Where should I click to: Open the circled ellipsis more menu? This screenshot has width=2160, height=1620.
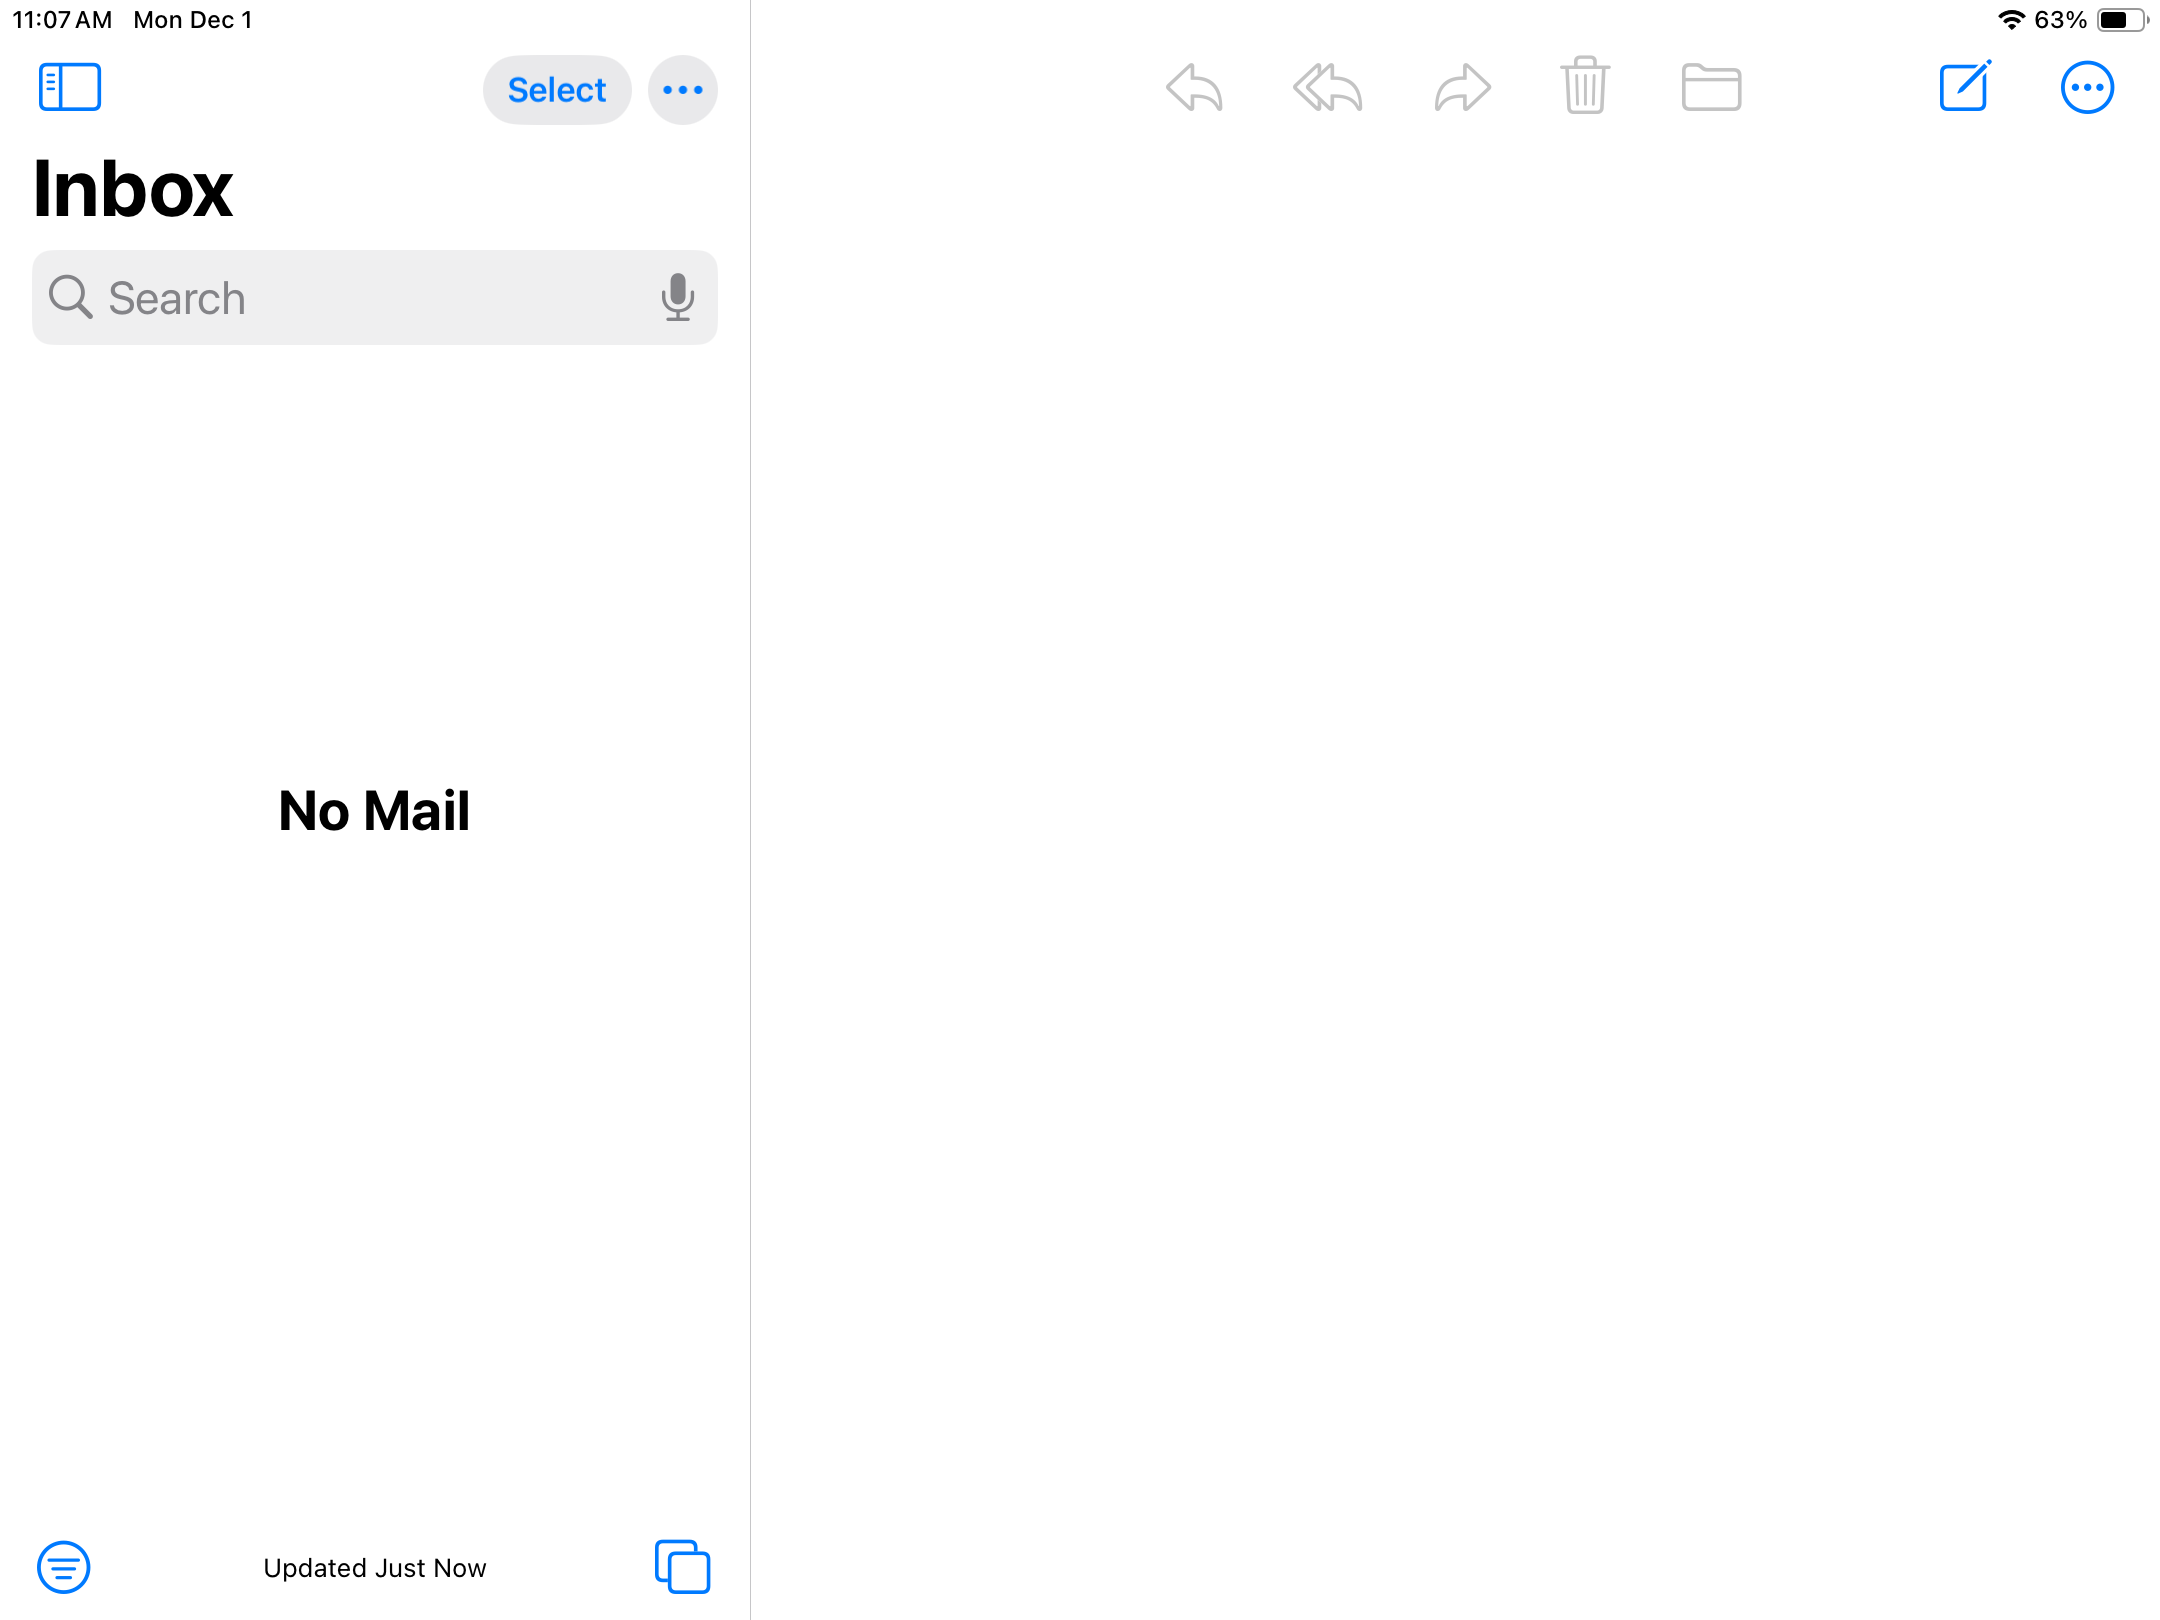pos(2087,88)
